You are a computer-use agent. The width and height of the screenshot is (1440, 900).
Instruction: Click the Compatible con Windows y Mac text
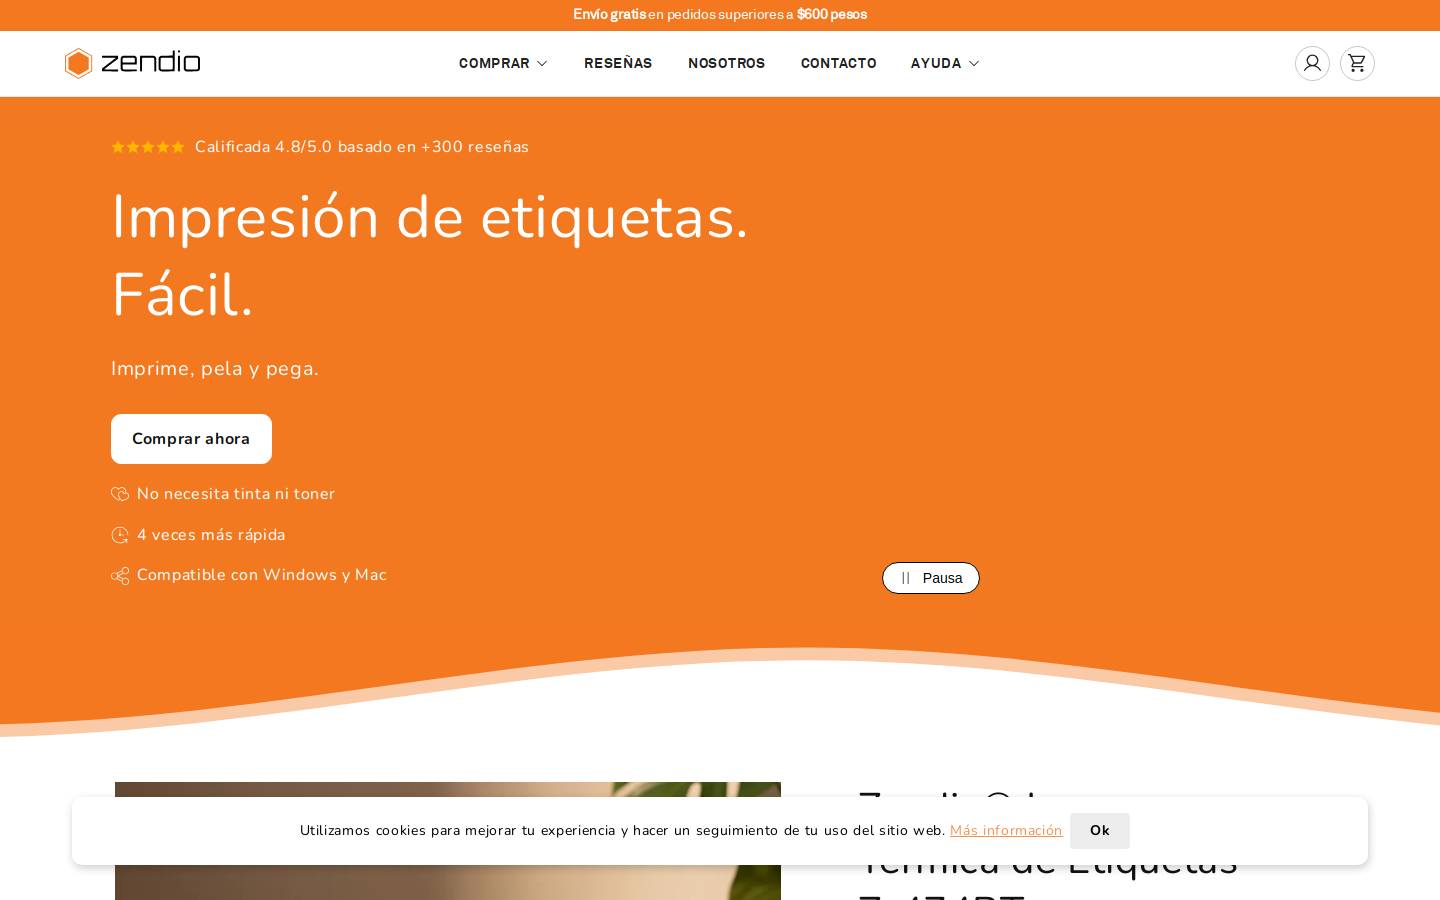[x=262, y=575]
